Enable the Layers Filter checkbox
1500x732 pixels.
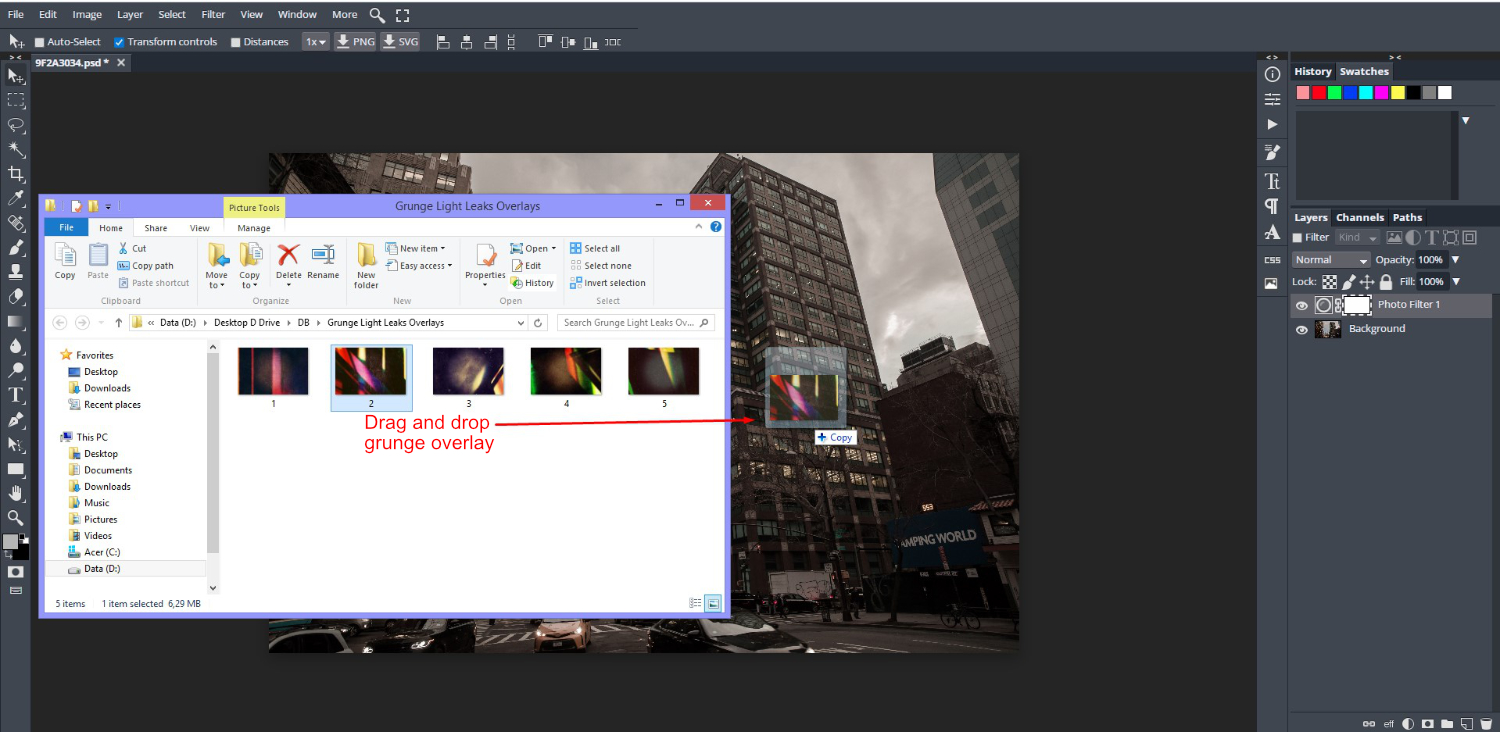tap(1297, 238)
